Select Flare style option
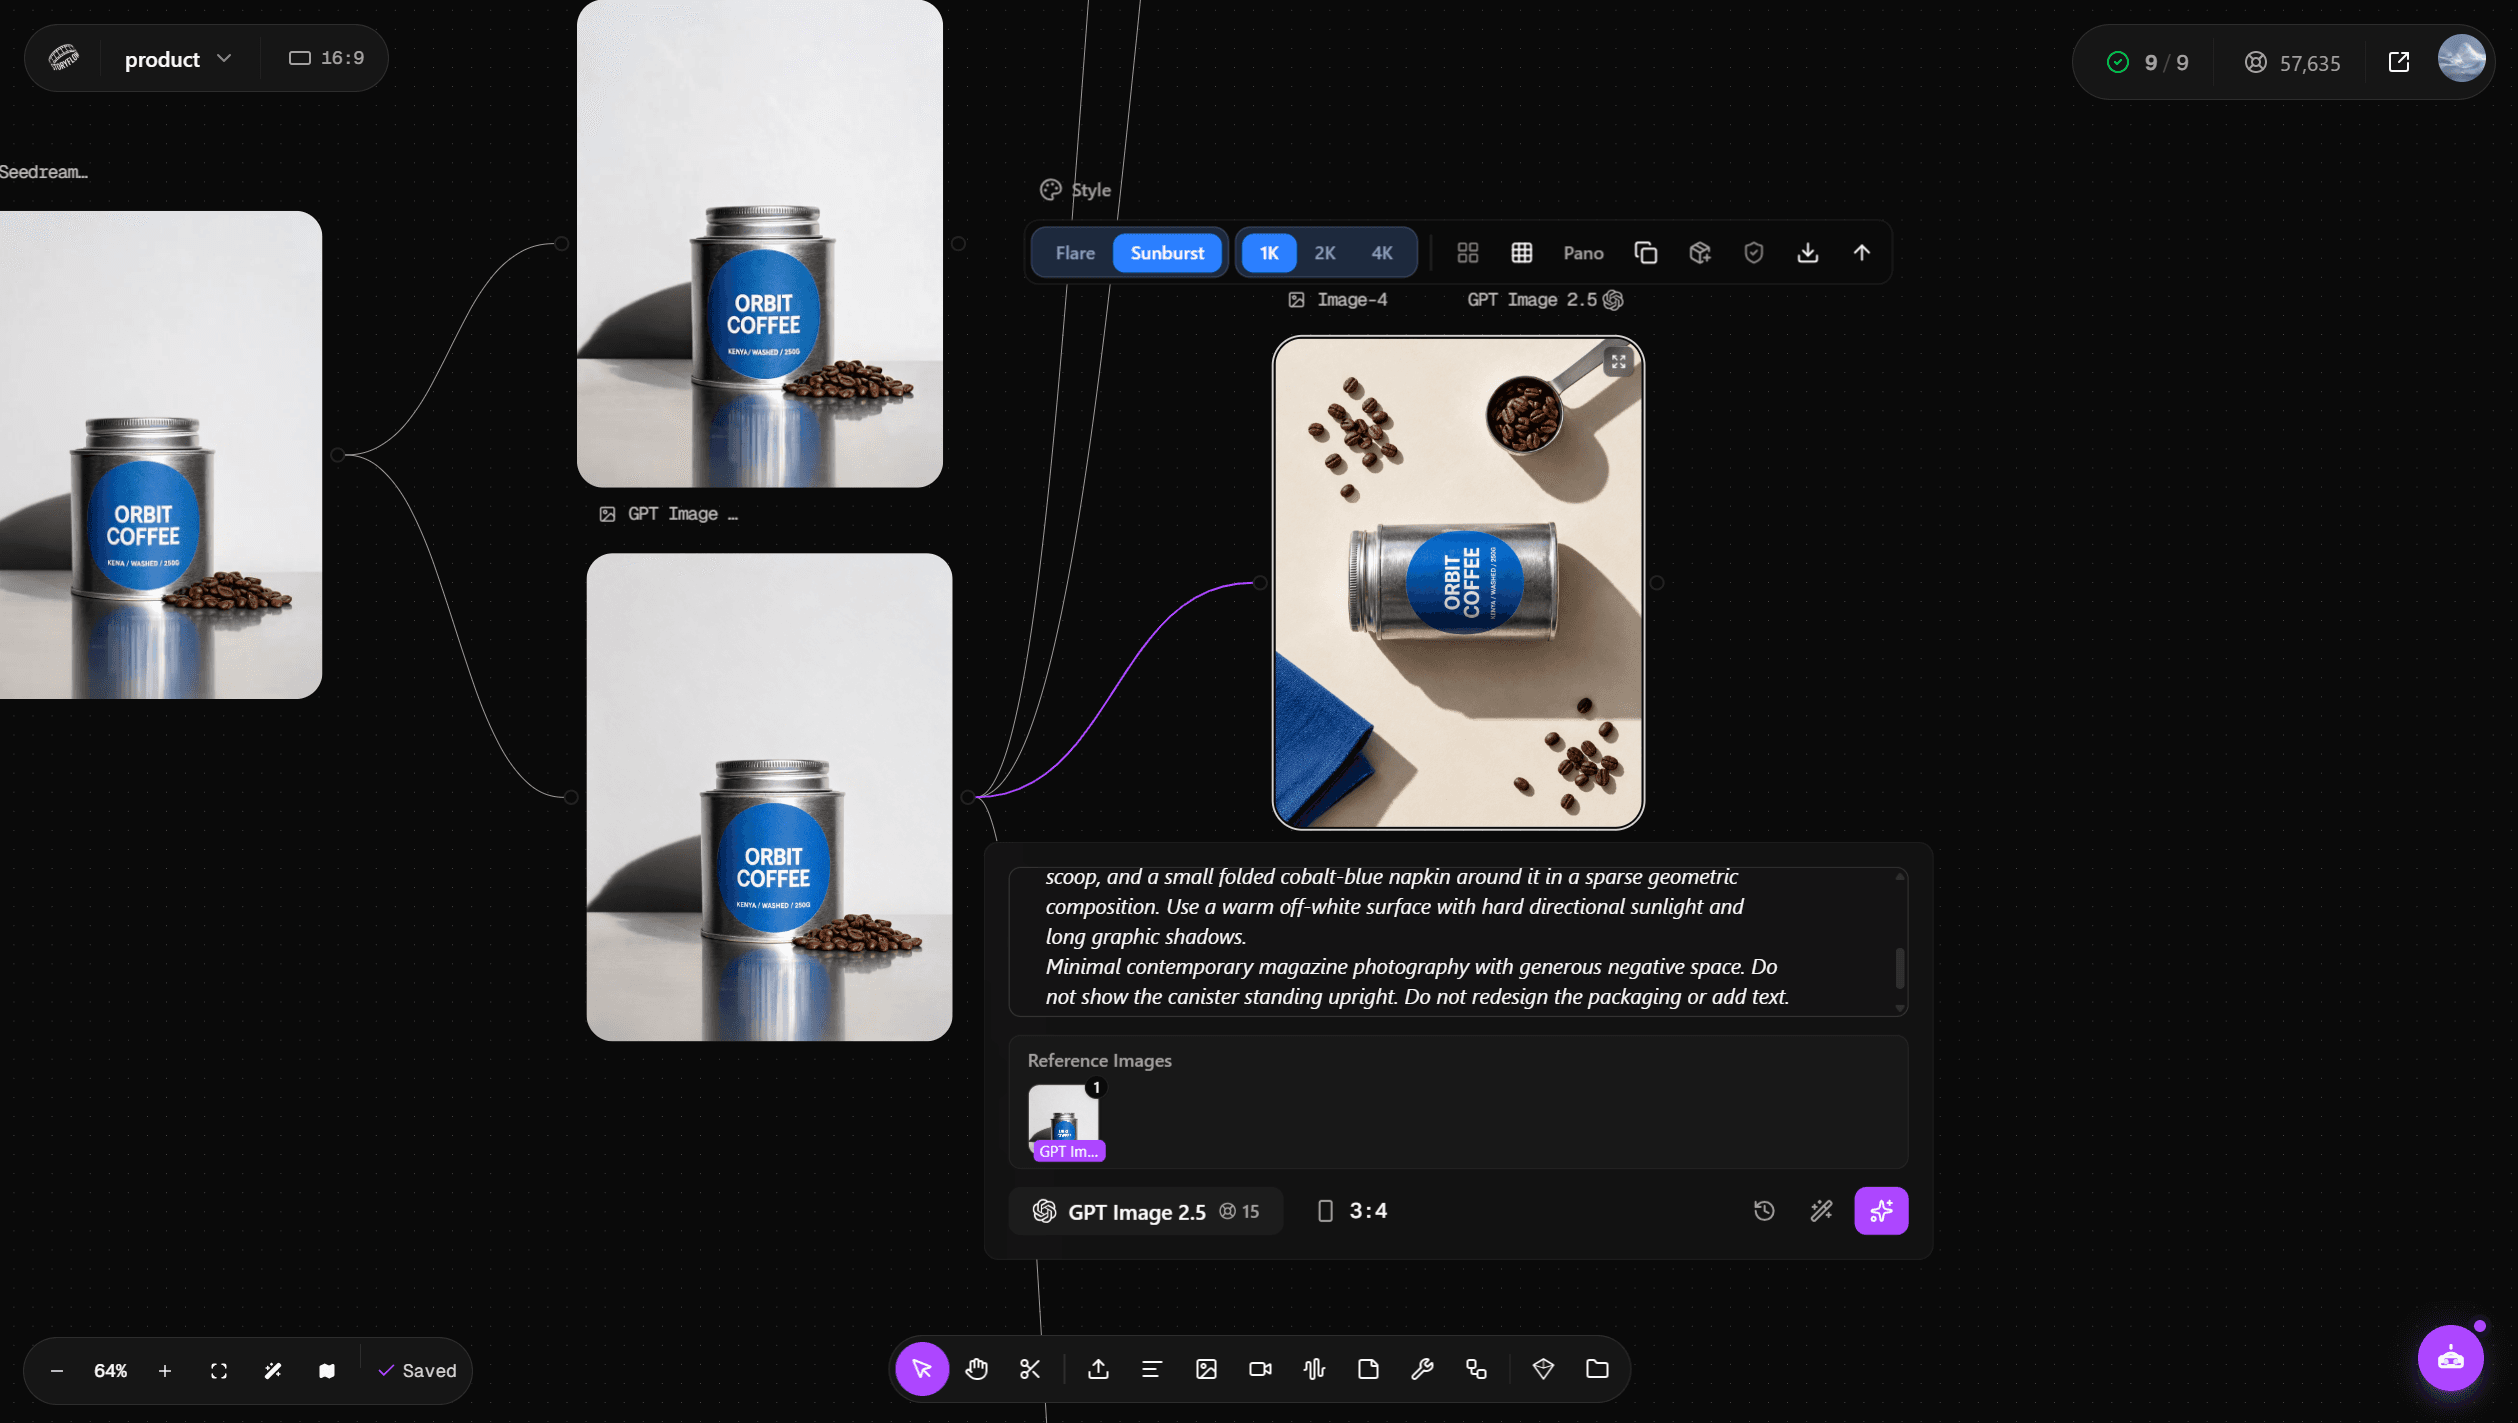 1075,253
